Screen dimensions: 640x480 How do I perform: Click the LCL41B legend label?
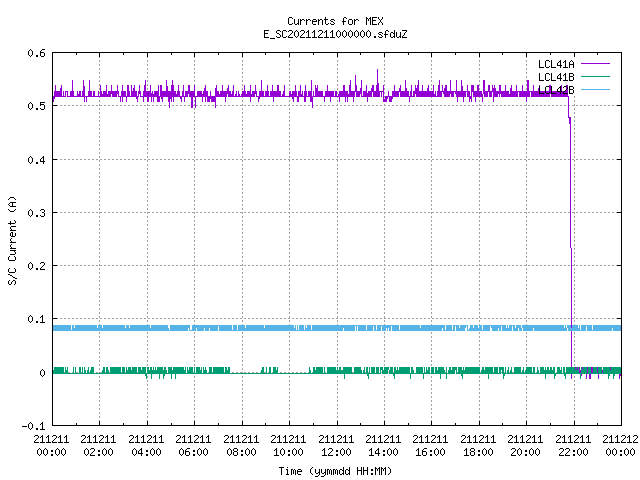pyautogui.click(x=556, y=77)
